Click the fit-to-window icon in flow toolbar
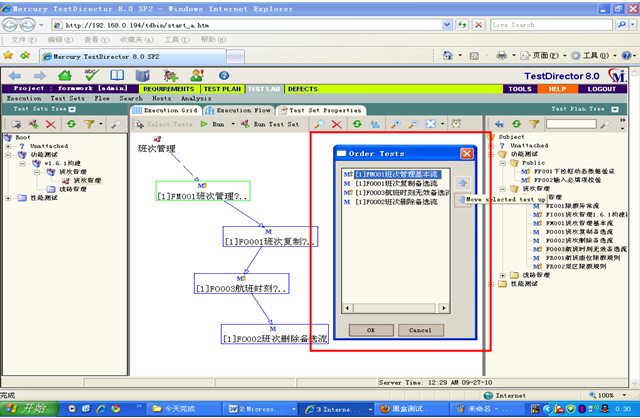Screen dimensions: 640x418 point(431,124)
